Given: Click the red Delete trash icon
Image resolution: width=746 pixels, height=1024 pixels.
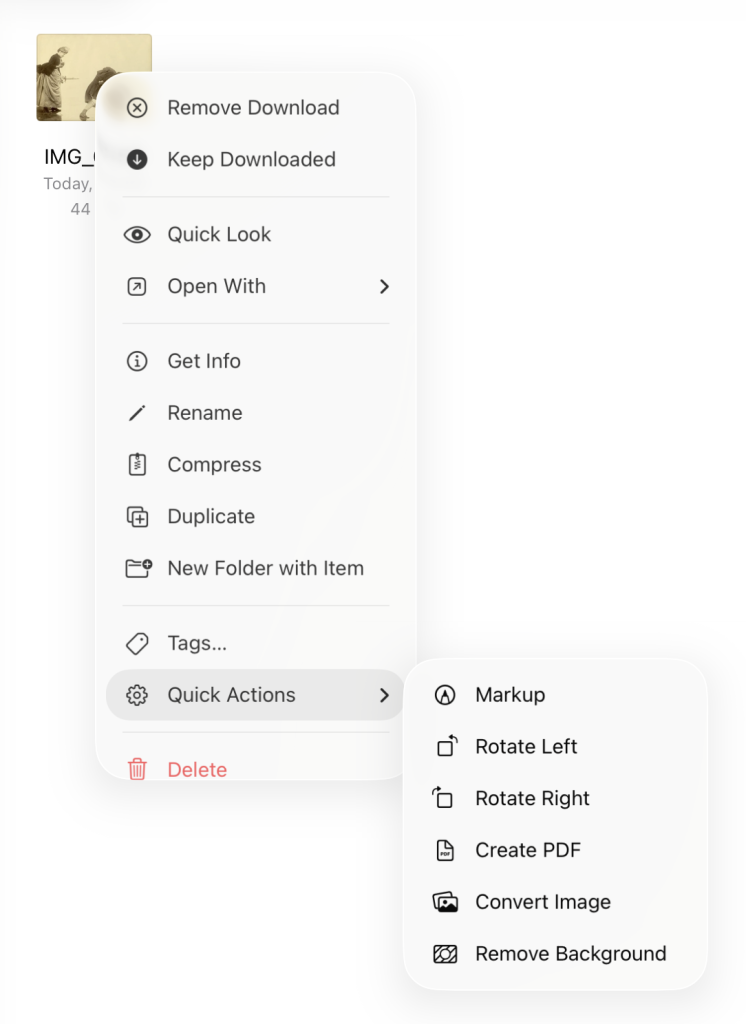Looking at the screenshot, I should click(137, 770).
